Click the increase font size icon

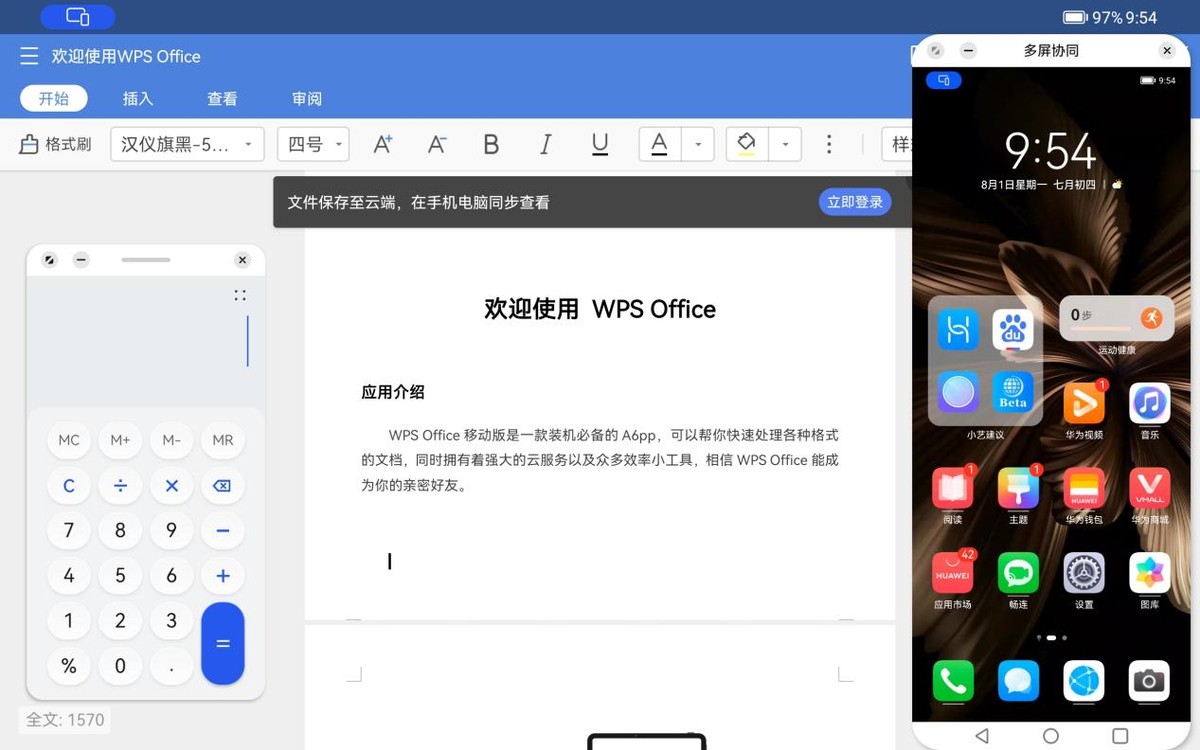(382, 143)
